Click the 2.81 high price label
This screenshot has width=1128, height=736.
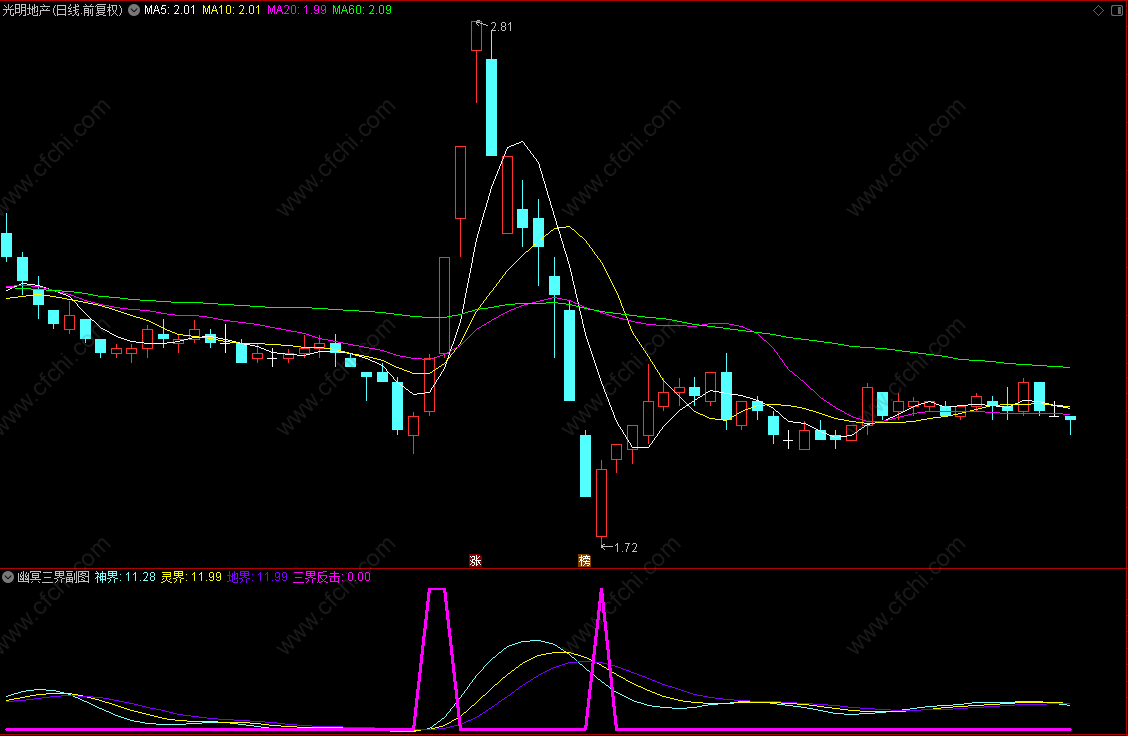point(501,27)
